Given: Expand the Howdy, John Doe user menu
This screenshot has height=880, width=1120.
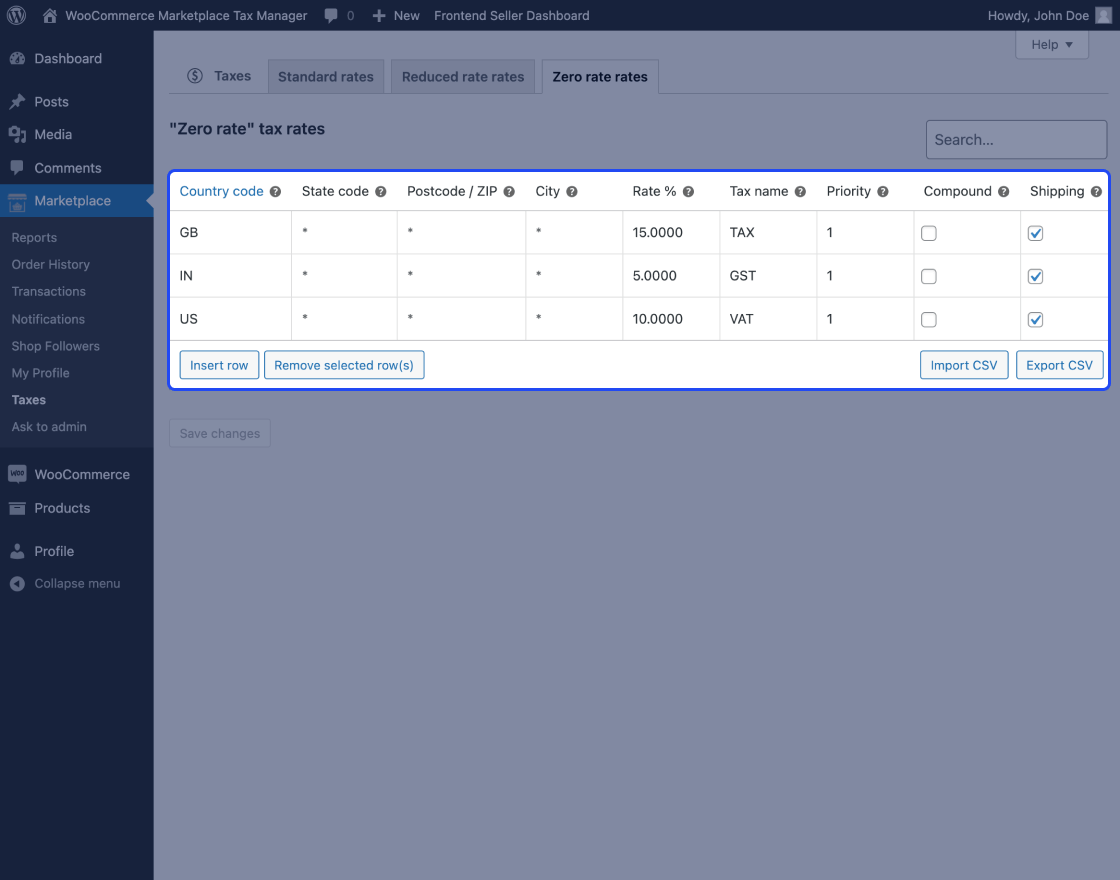Looking at the screenshot, I should click(x=1050, y=15).
